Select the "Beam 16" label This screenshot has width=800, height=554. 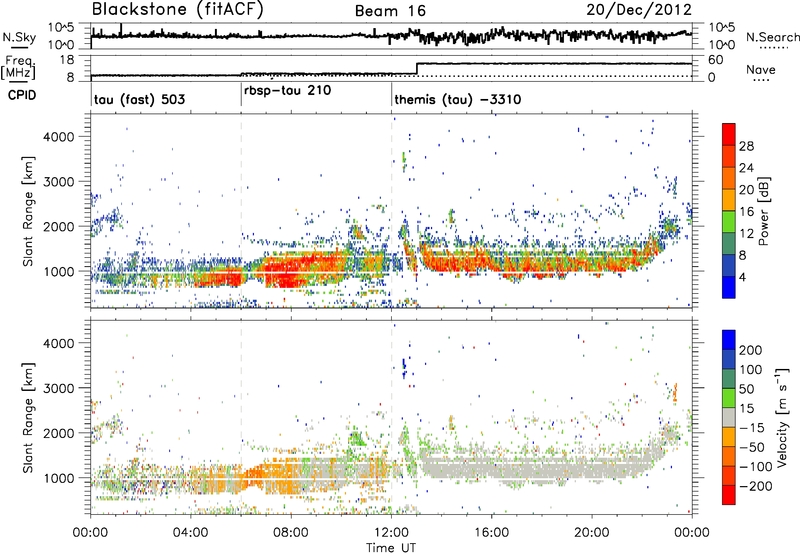390,11
